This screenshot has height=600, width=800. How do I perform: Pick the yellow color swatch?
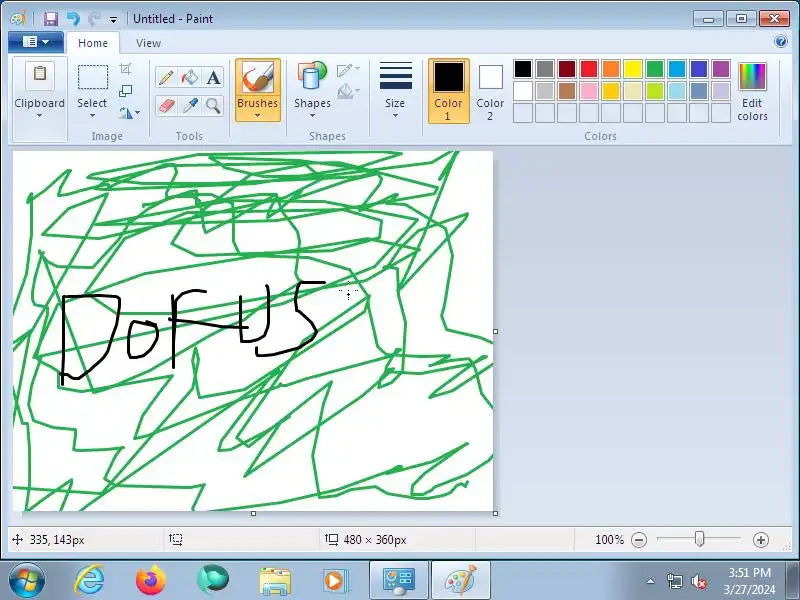(x=633, y=69)
